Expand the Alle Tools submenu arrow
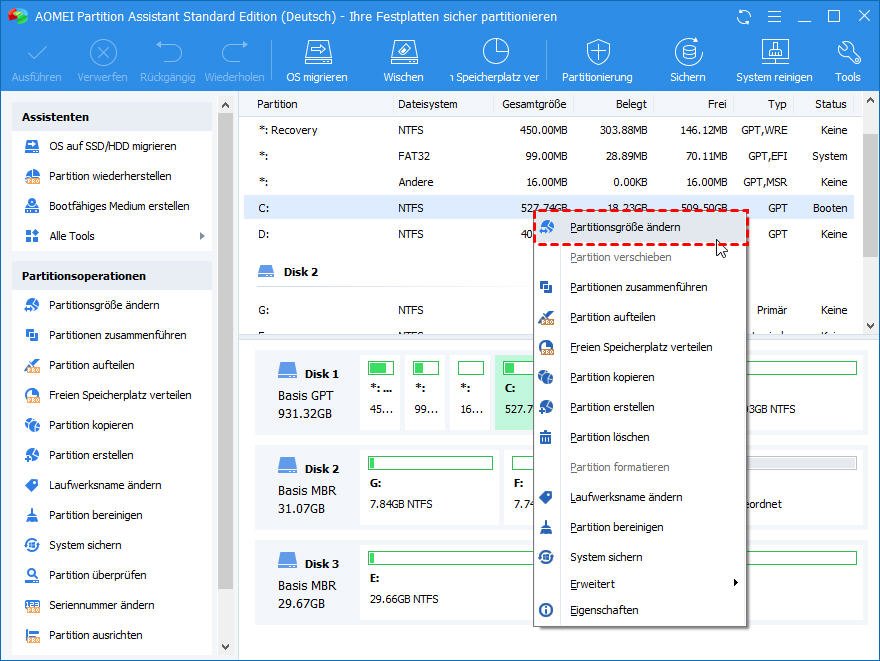 pyautogui.click(x=202, y=236)
